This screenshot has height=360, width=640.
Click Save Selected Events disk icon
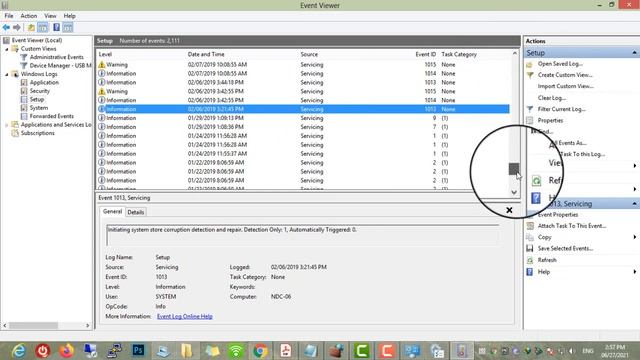pyautogui.click(x=530, y=249)
